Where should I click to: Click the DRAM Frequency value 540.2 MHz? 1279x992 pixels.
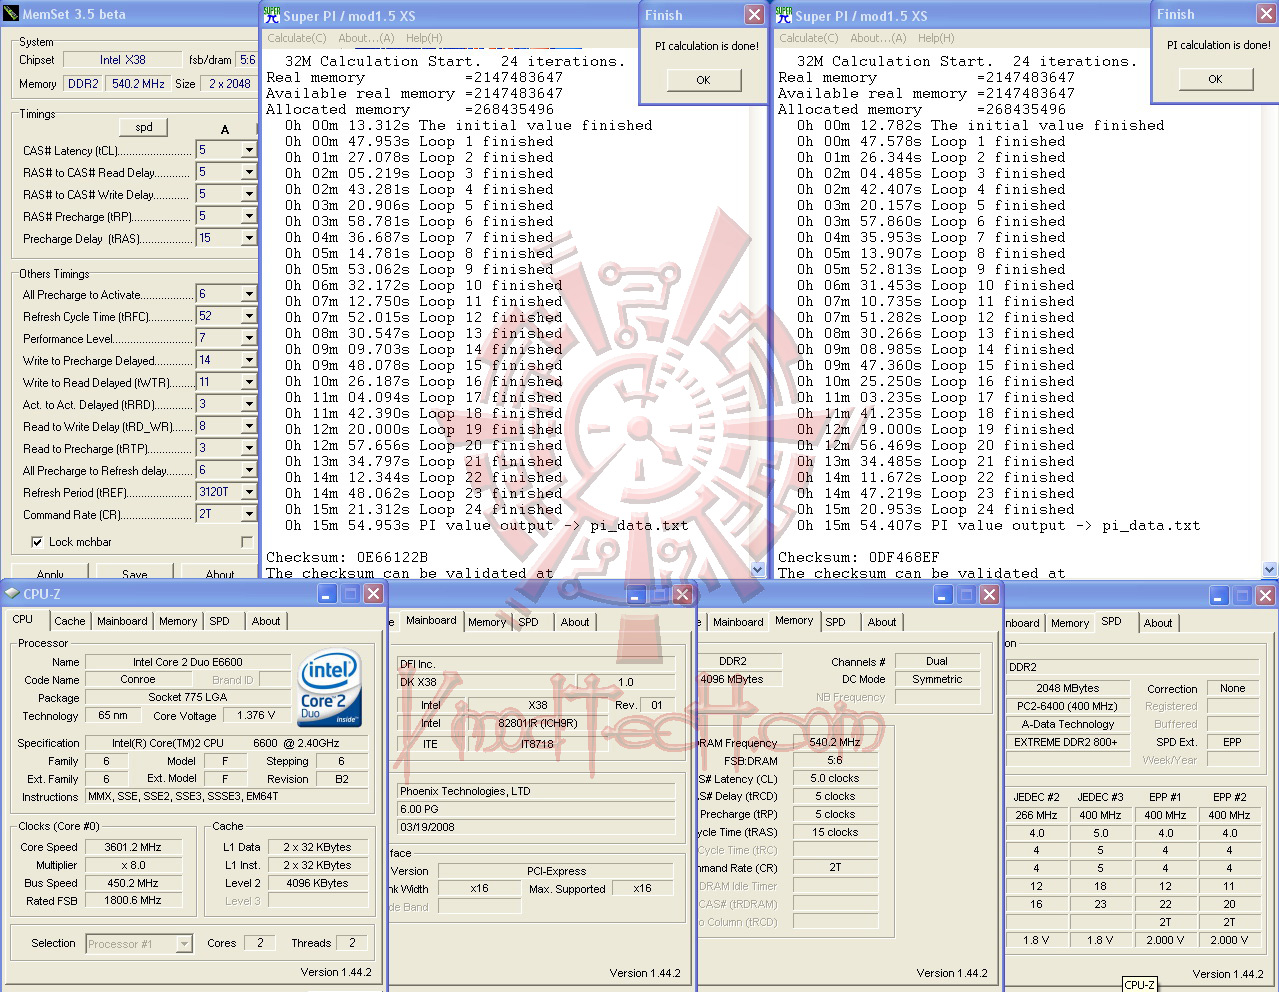pyautogui.click(x=835, y=743)
